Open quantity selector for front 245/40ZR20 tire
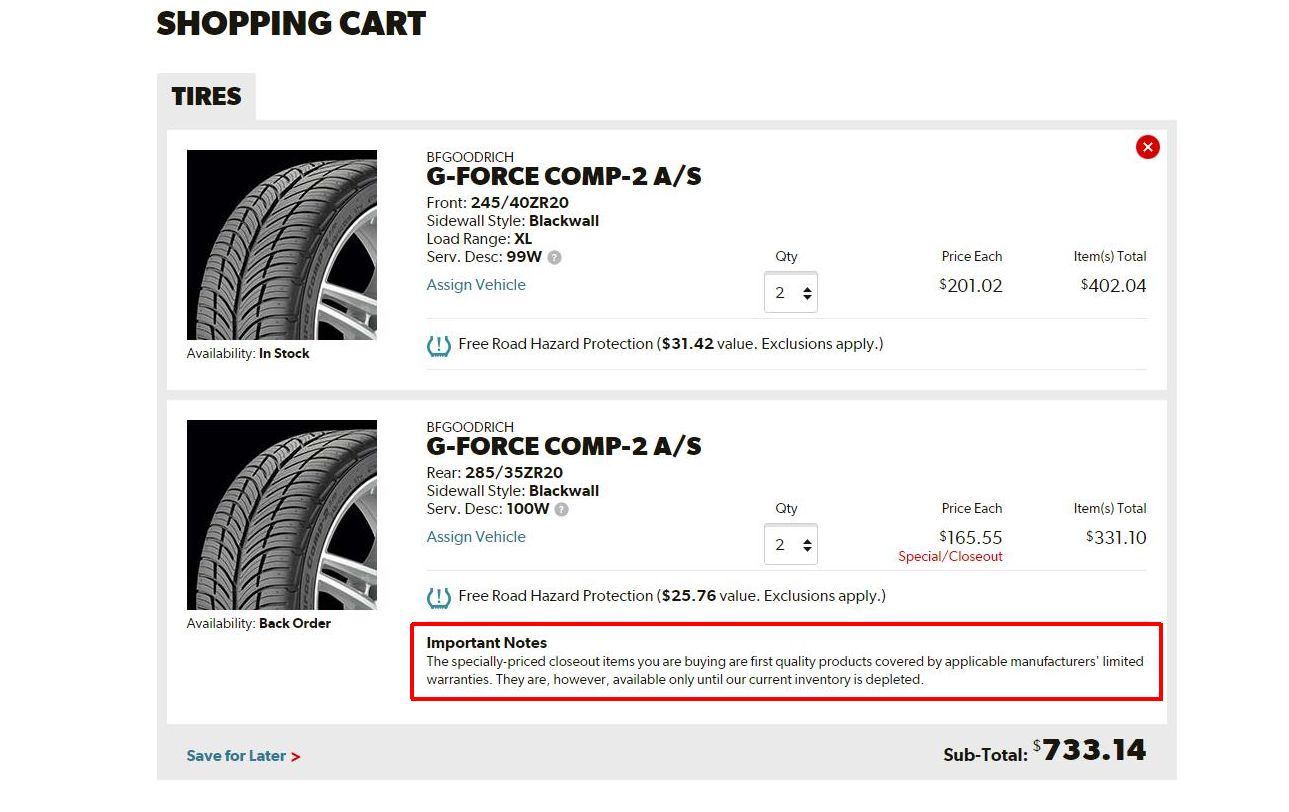Image resolution: width=1289 pixels, height=812 pixels. pyautogui.click(x=791, y=293)
